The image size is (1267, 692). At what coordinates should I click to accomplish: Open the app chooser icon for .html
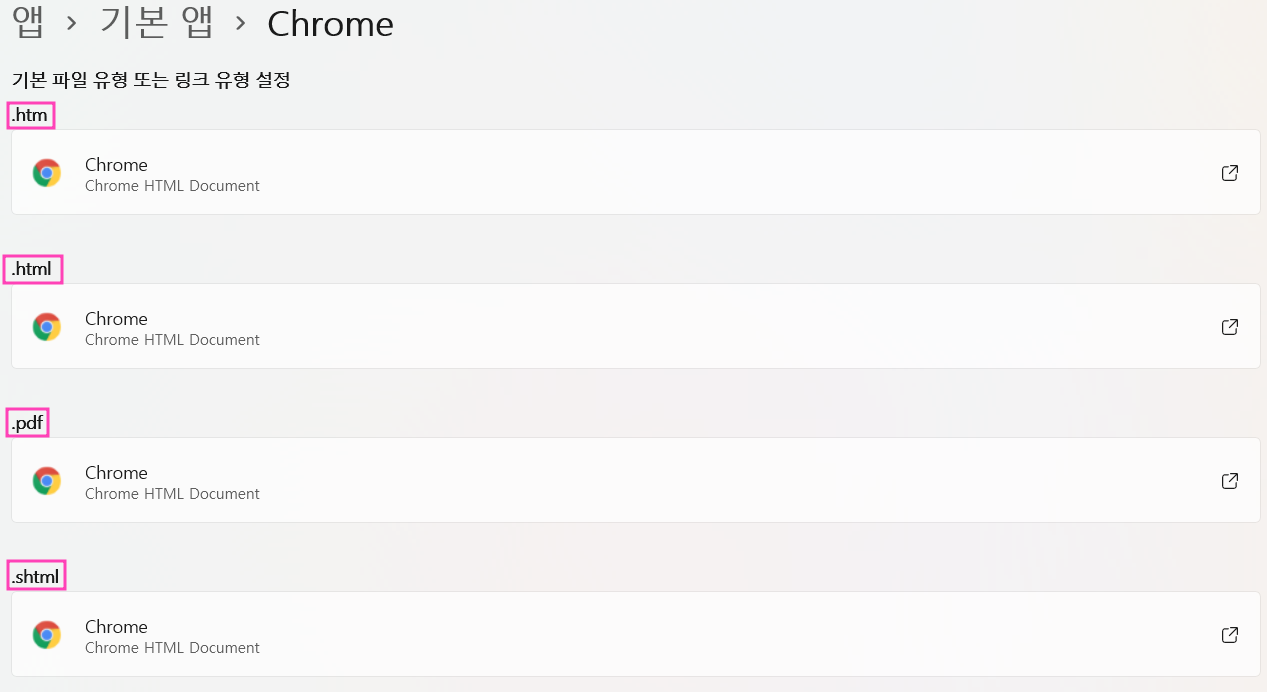coord(1230,327)
